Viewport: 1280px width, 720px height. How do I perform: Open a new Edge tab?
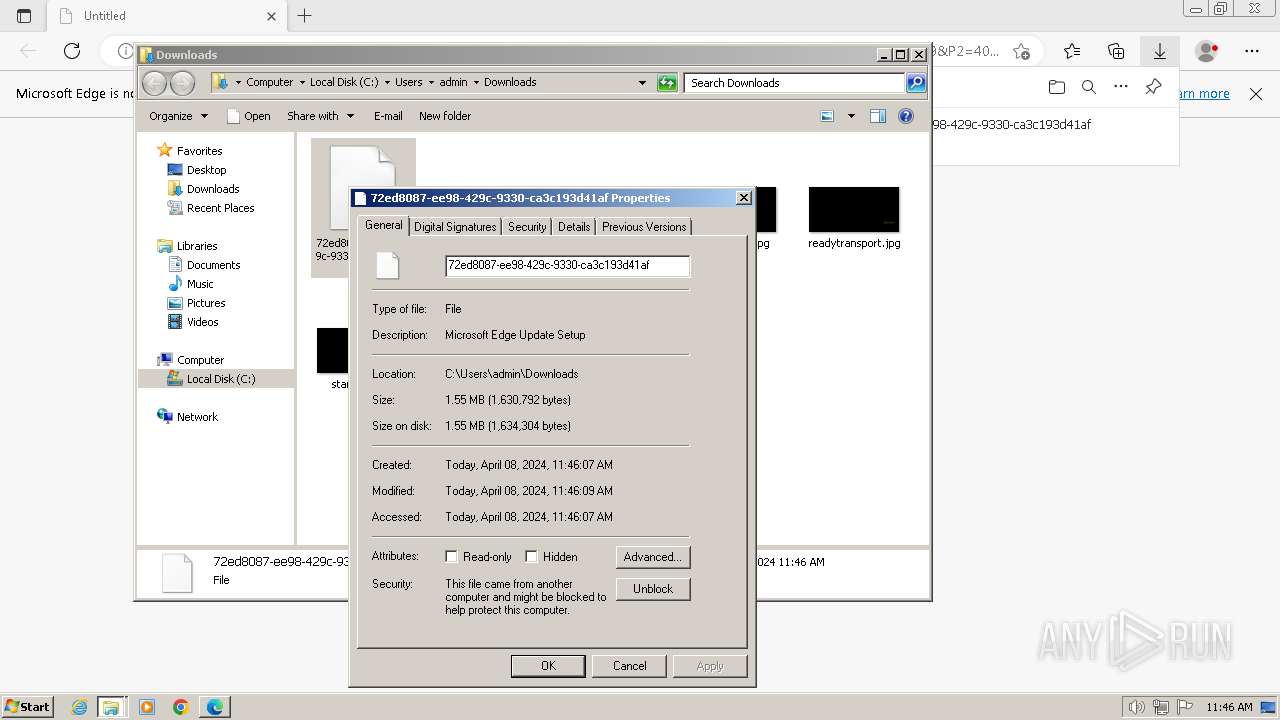coord(305,16)
